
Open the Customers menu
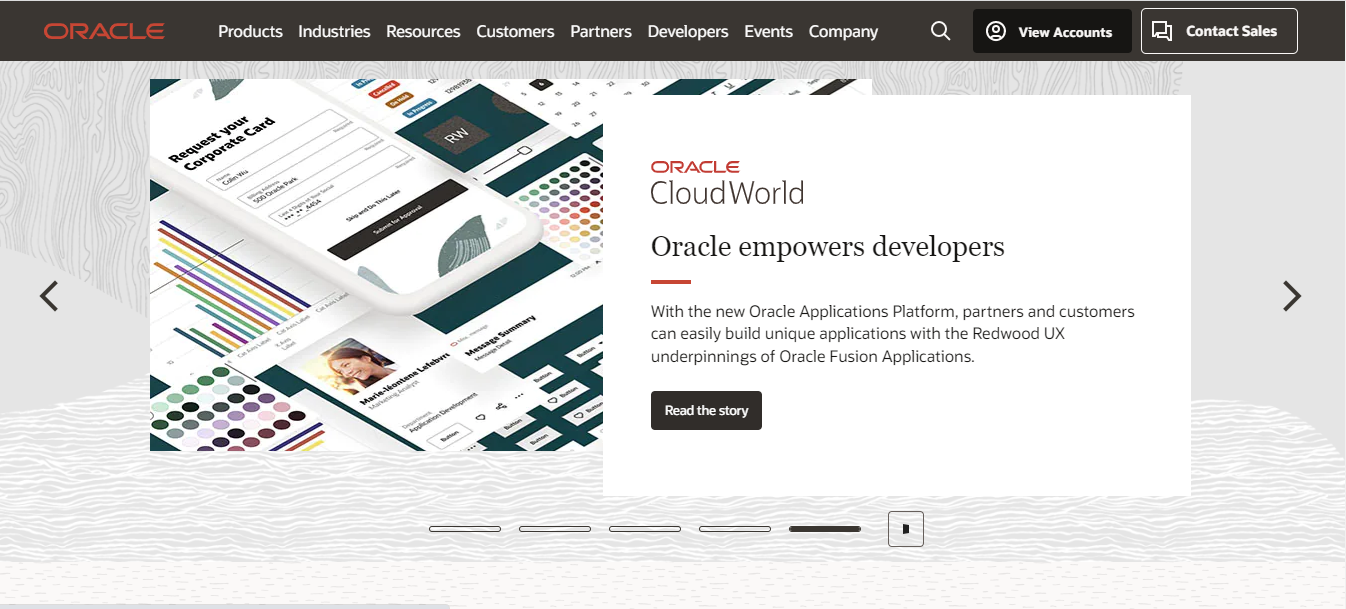tap(515, 31)
